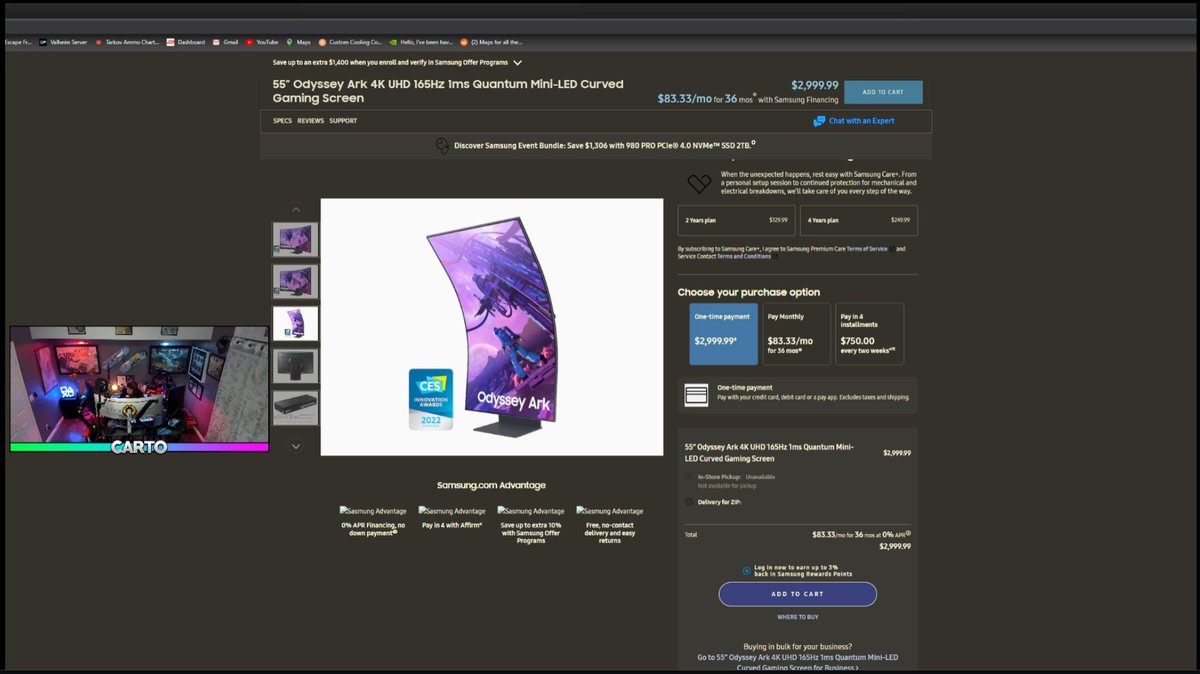Click the streamer webcam overlay labeled CARTO
1200x674 pixels.
tap(139, 388)
